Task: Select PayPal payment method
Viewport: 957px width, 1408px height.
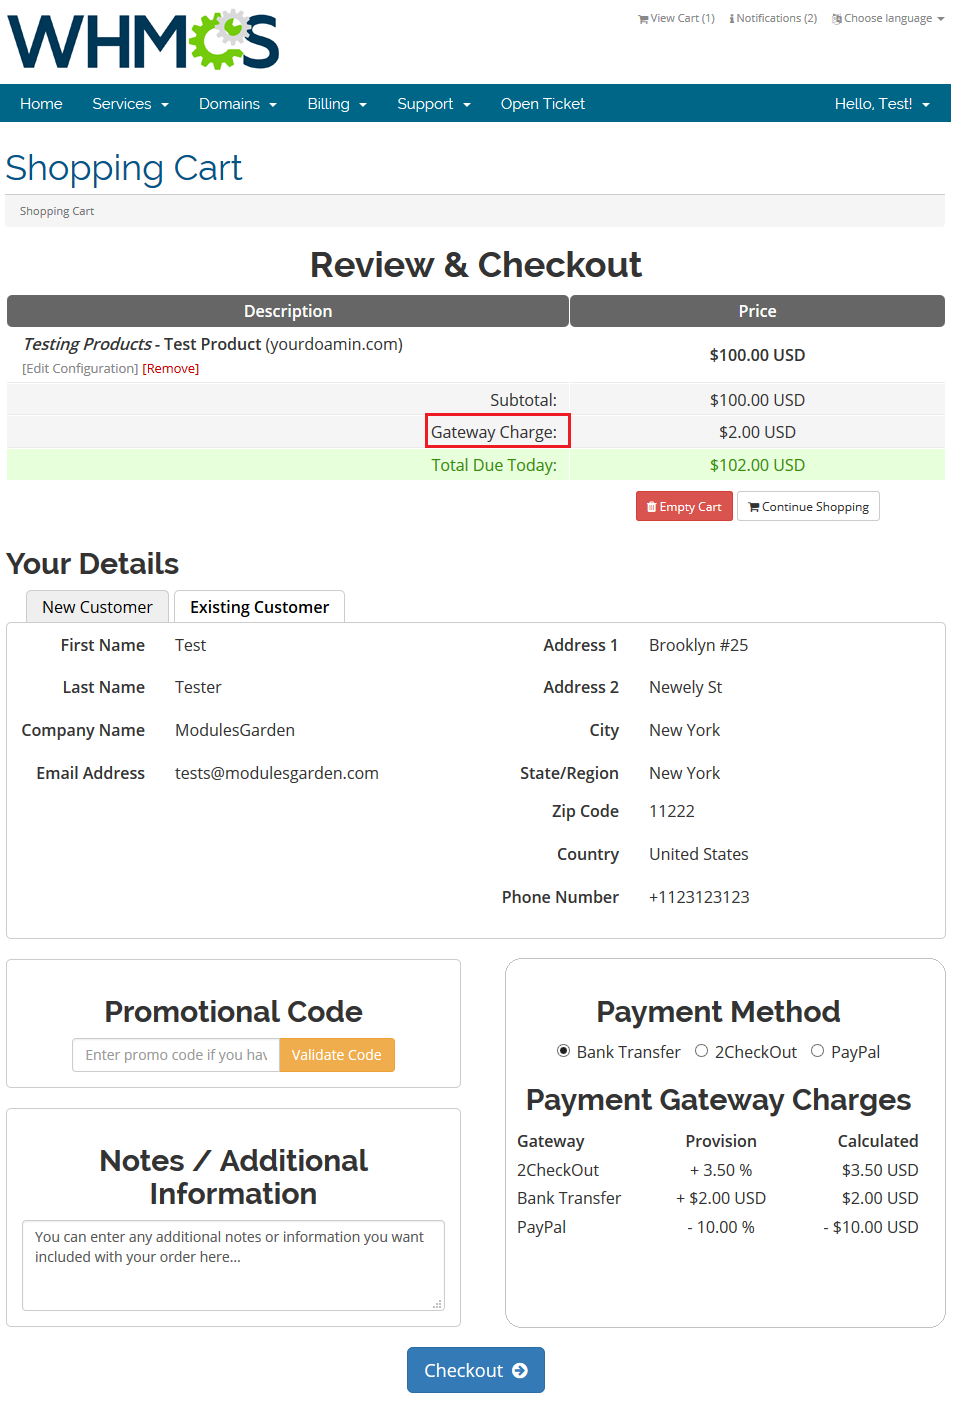Action: [x=818, y=1051]
